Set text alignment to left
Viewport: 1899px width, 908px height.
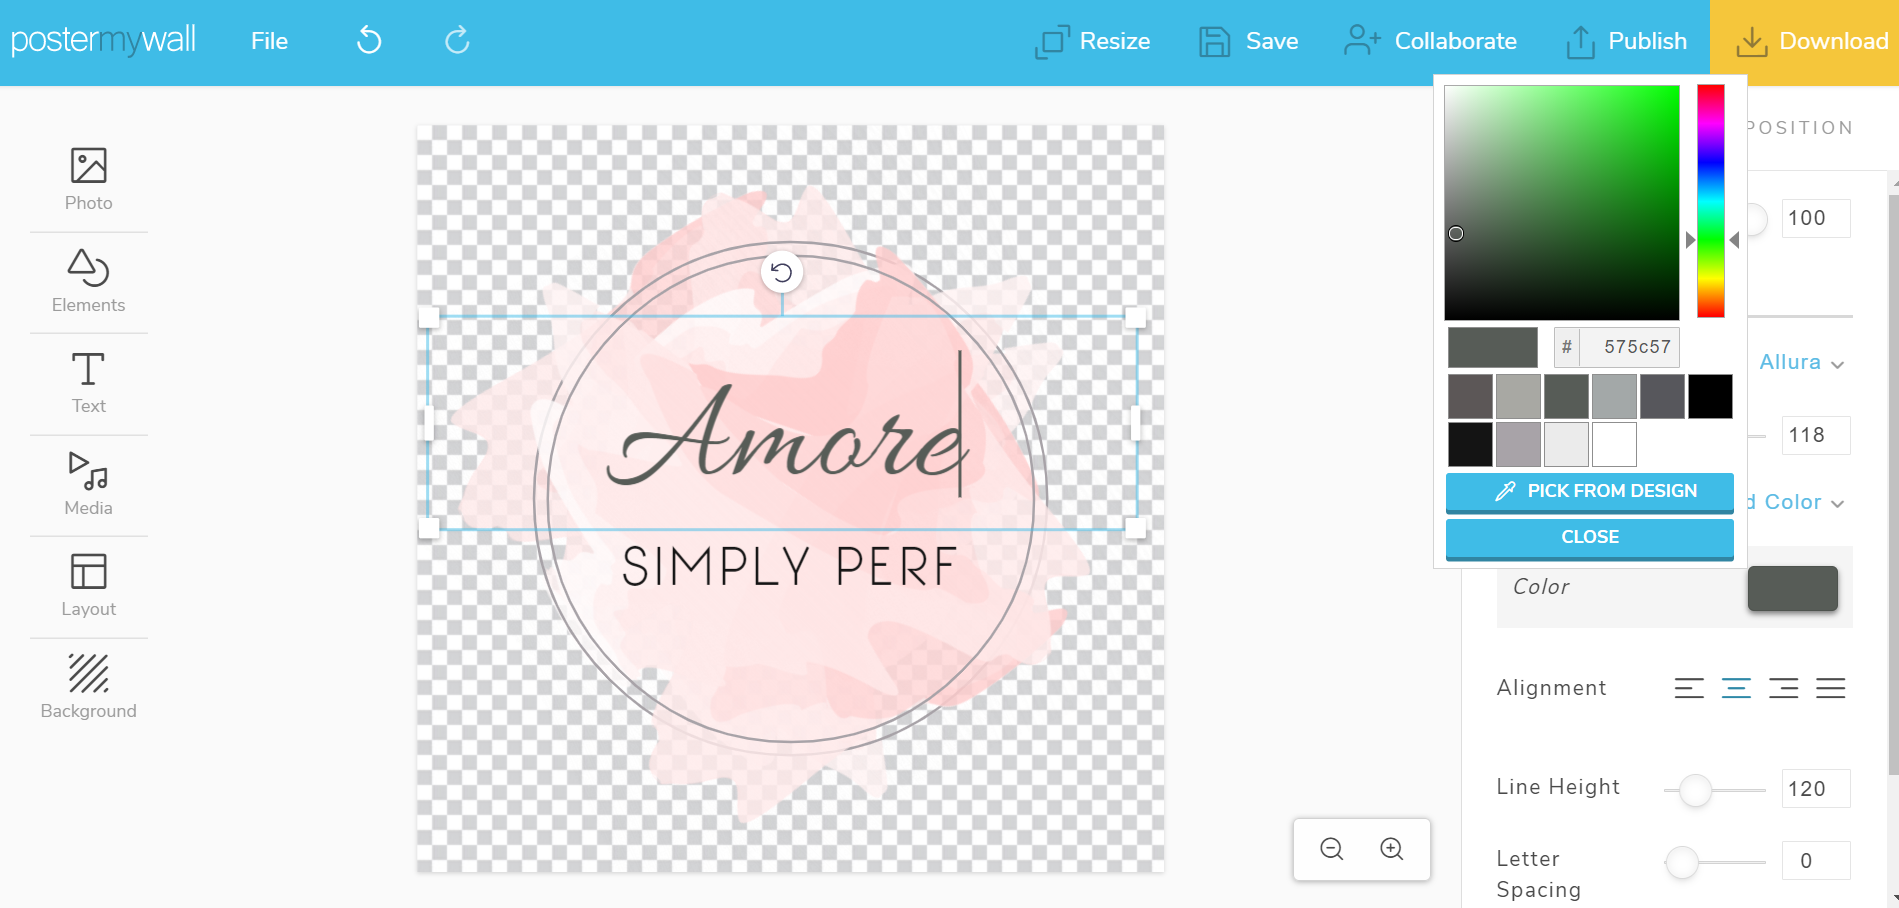[x=1689, y=688]
